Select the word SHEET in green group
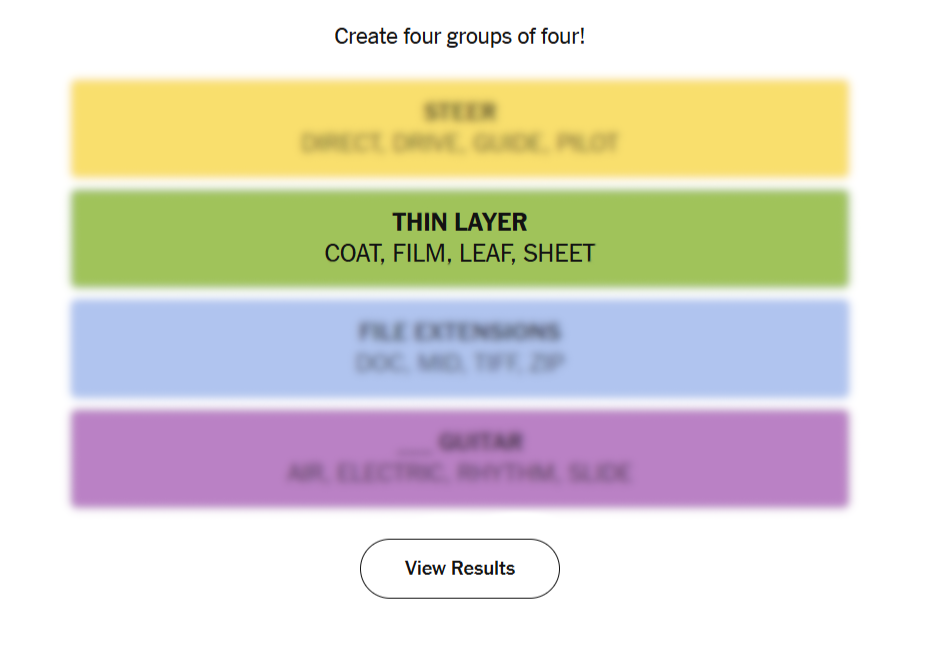This screenshot has width=939, height=665. point(559,254)
